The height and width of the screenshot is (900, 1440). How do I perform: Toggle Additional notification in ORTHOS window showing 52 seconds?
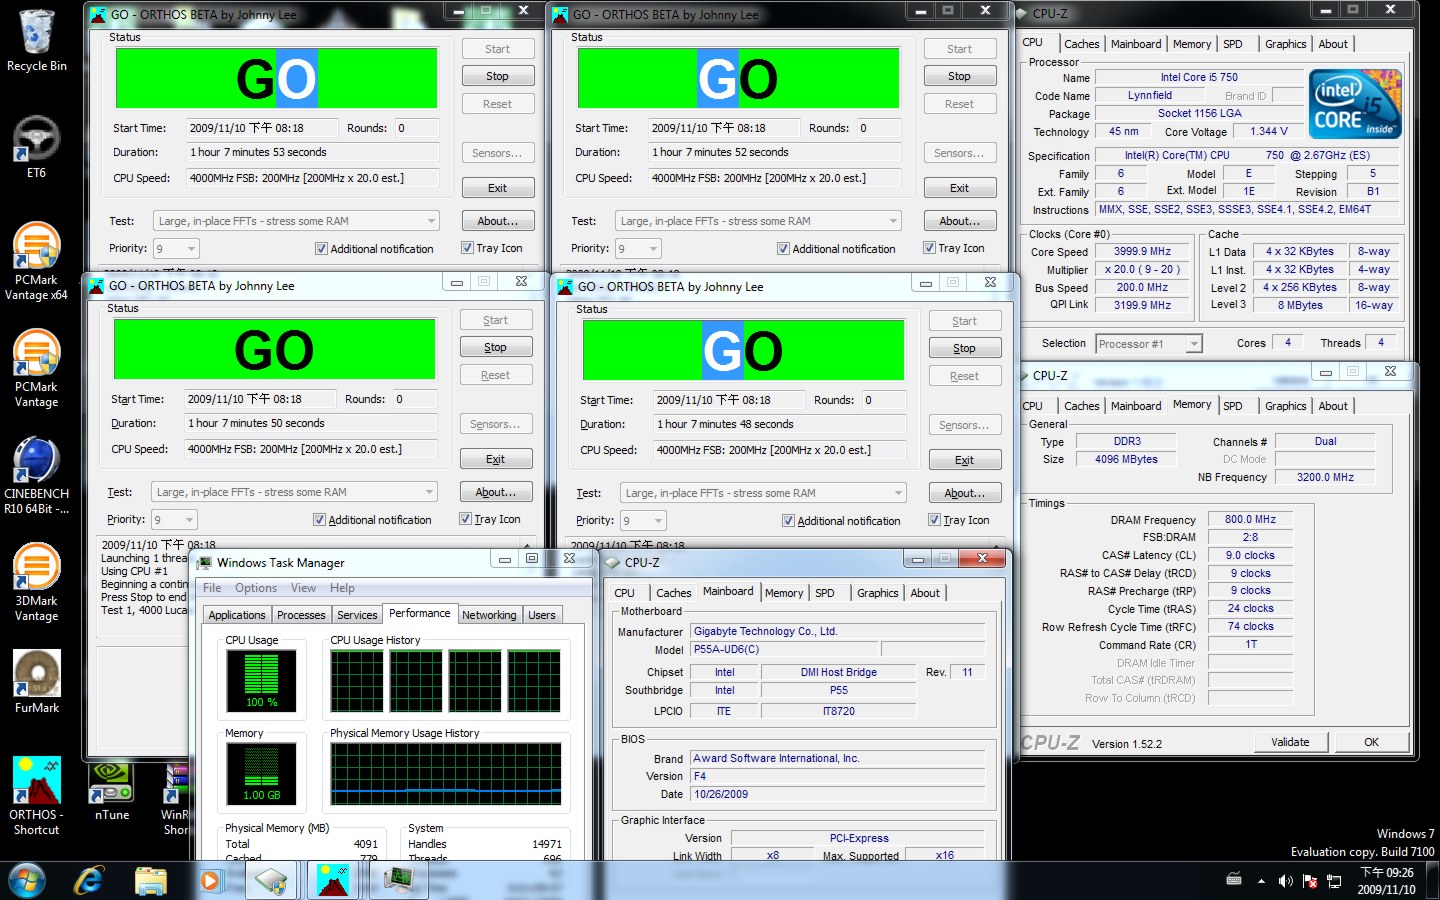783,249
